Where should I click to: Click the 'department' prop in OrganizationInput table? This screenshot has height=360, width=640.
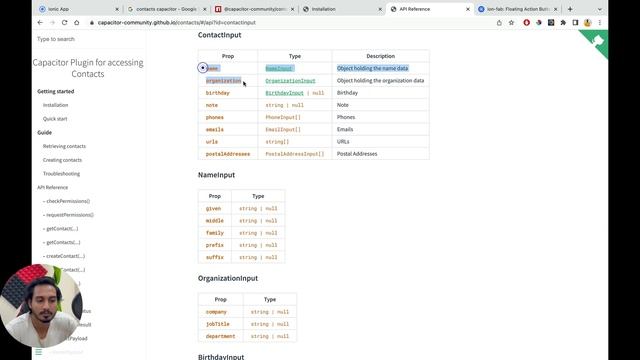tap(220, 336)
